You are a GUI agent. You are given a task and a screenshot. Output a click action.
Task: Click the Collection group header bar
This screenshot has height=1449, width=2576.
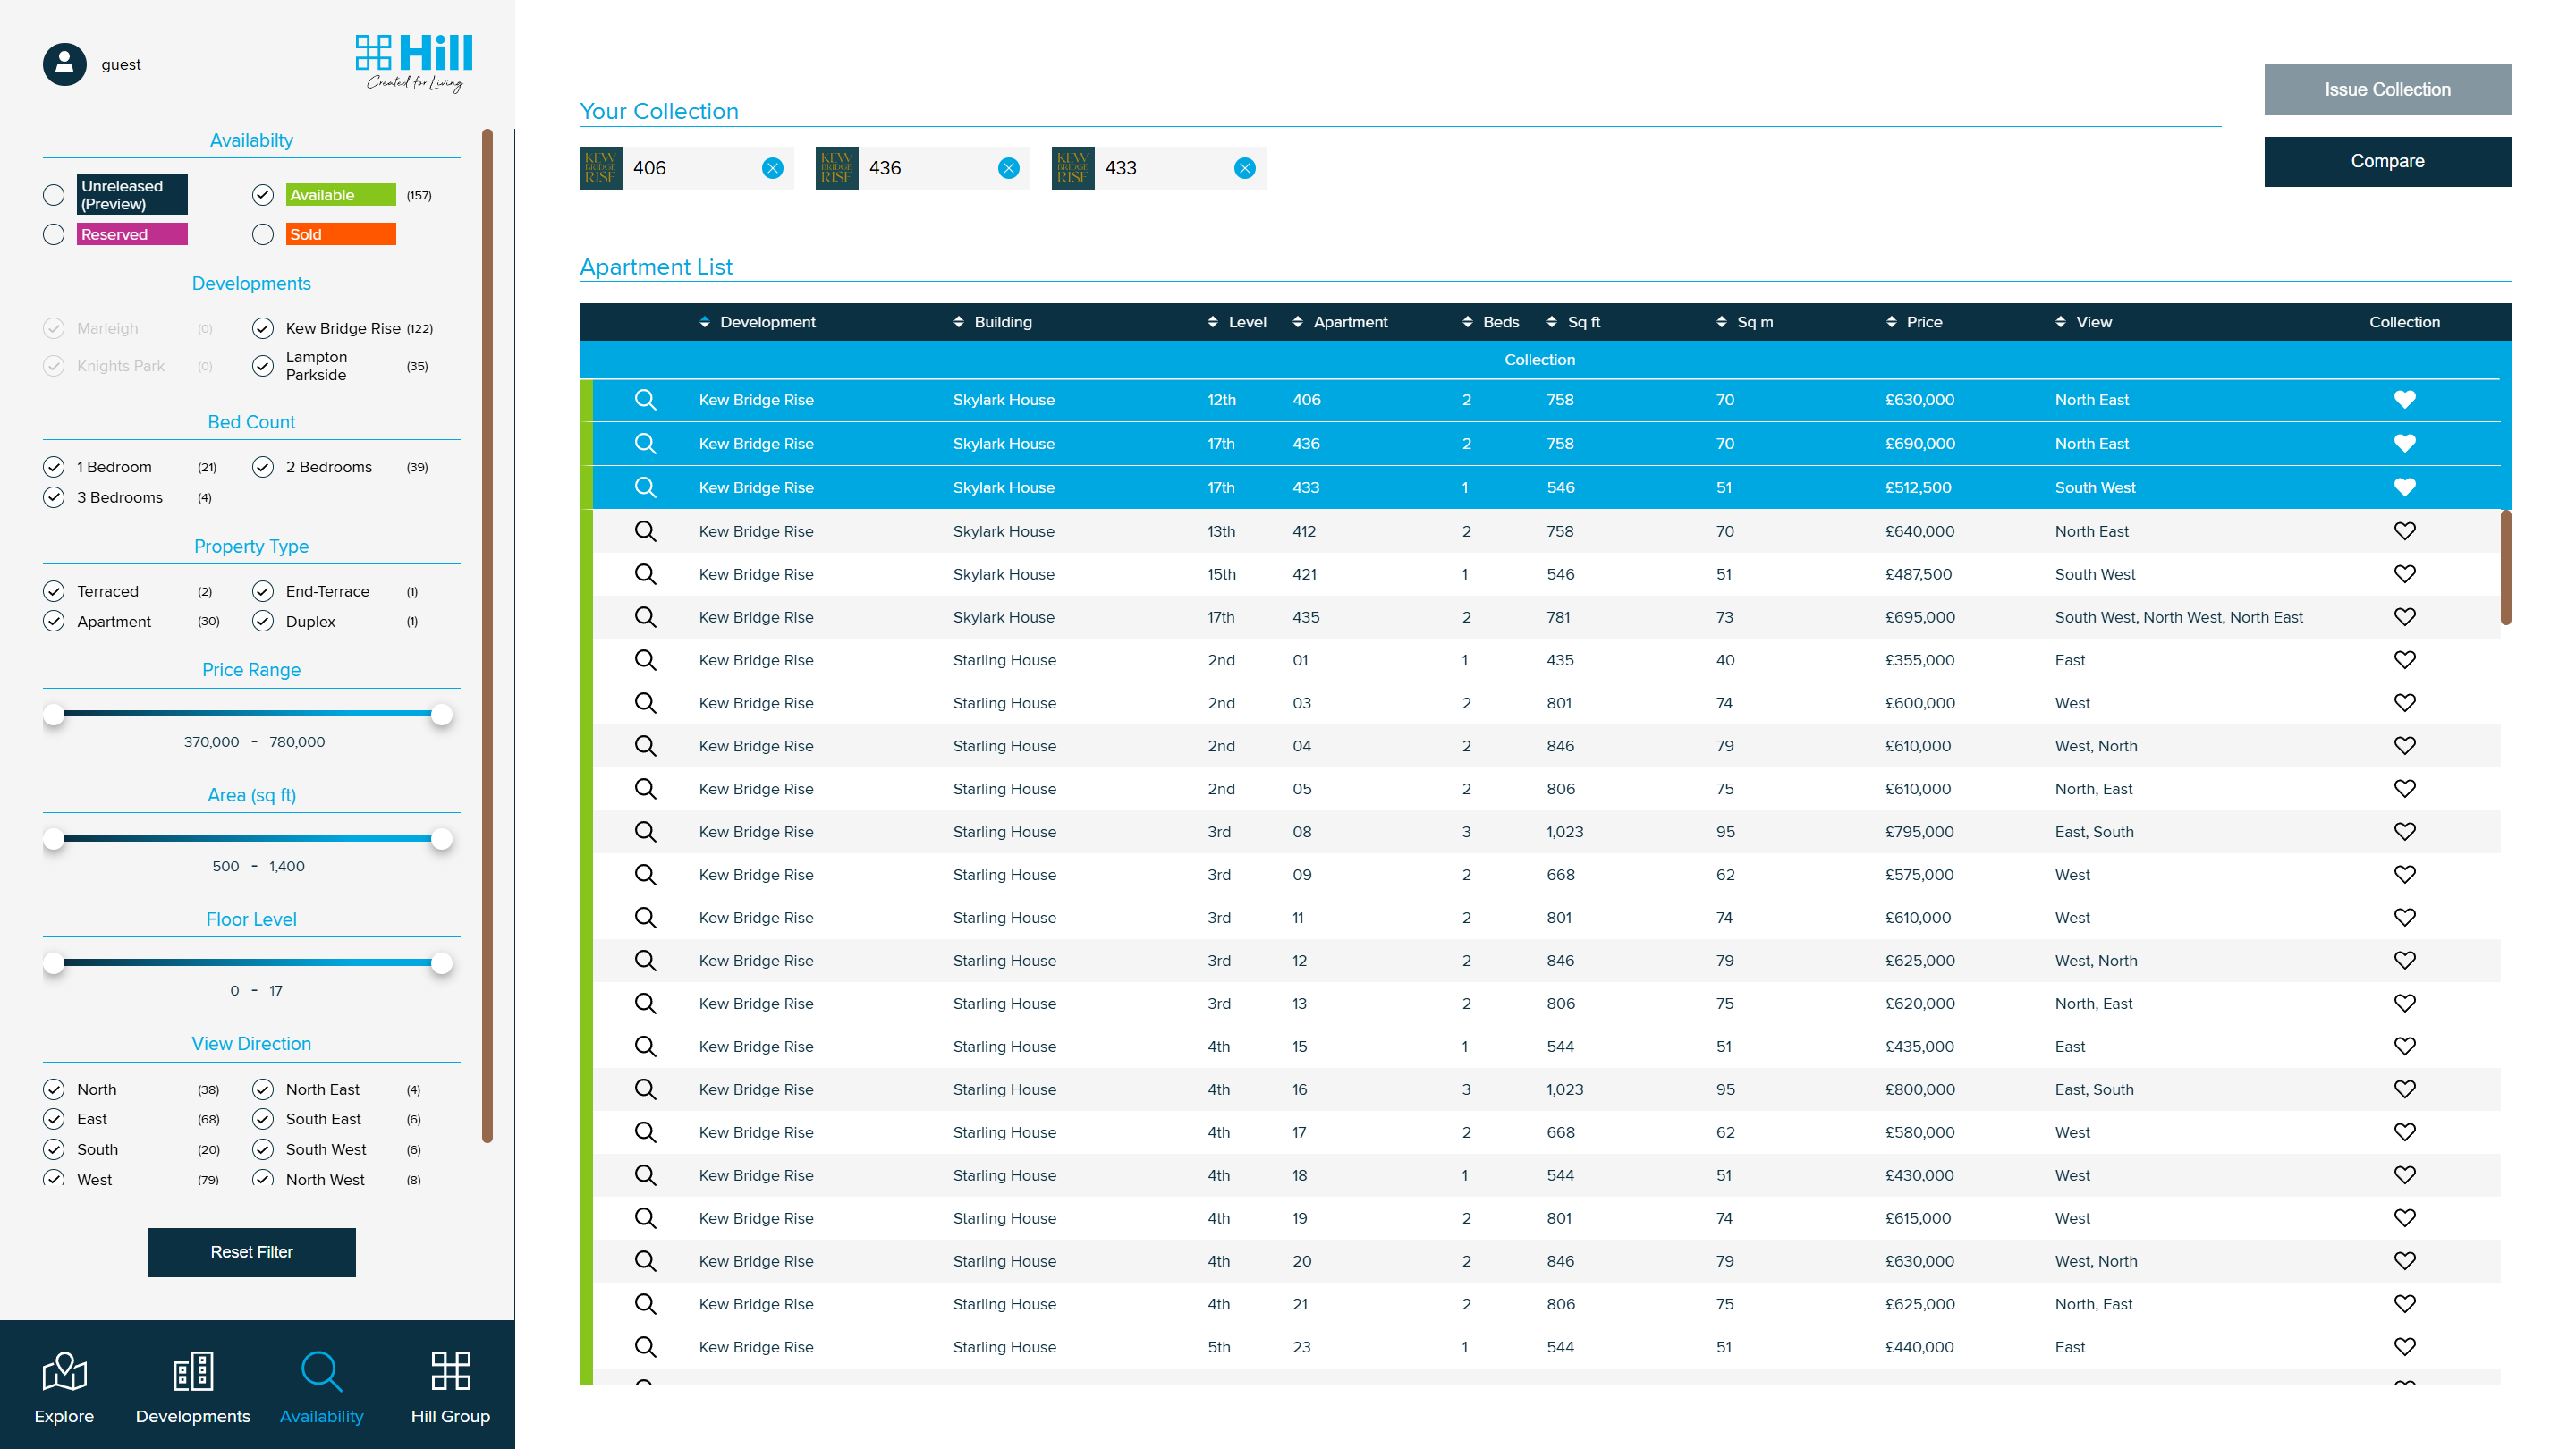(1539, 360)
